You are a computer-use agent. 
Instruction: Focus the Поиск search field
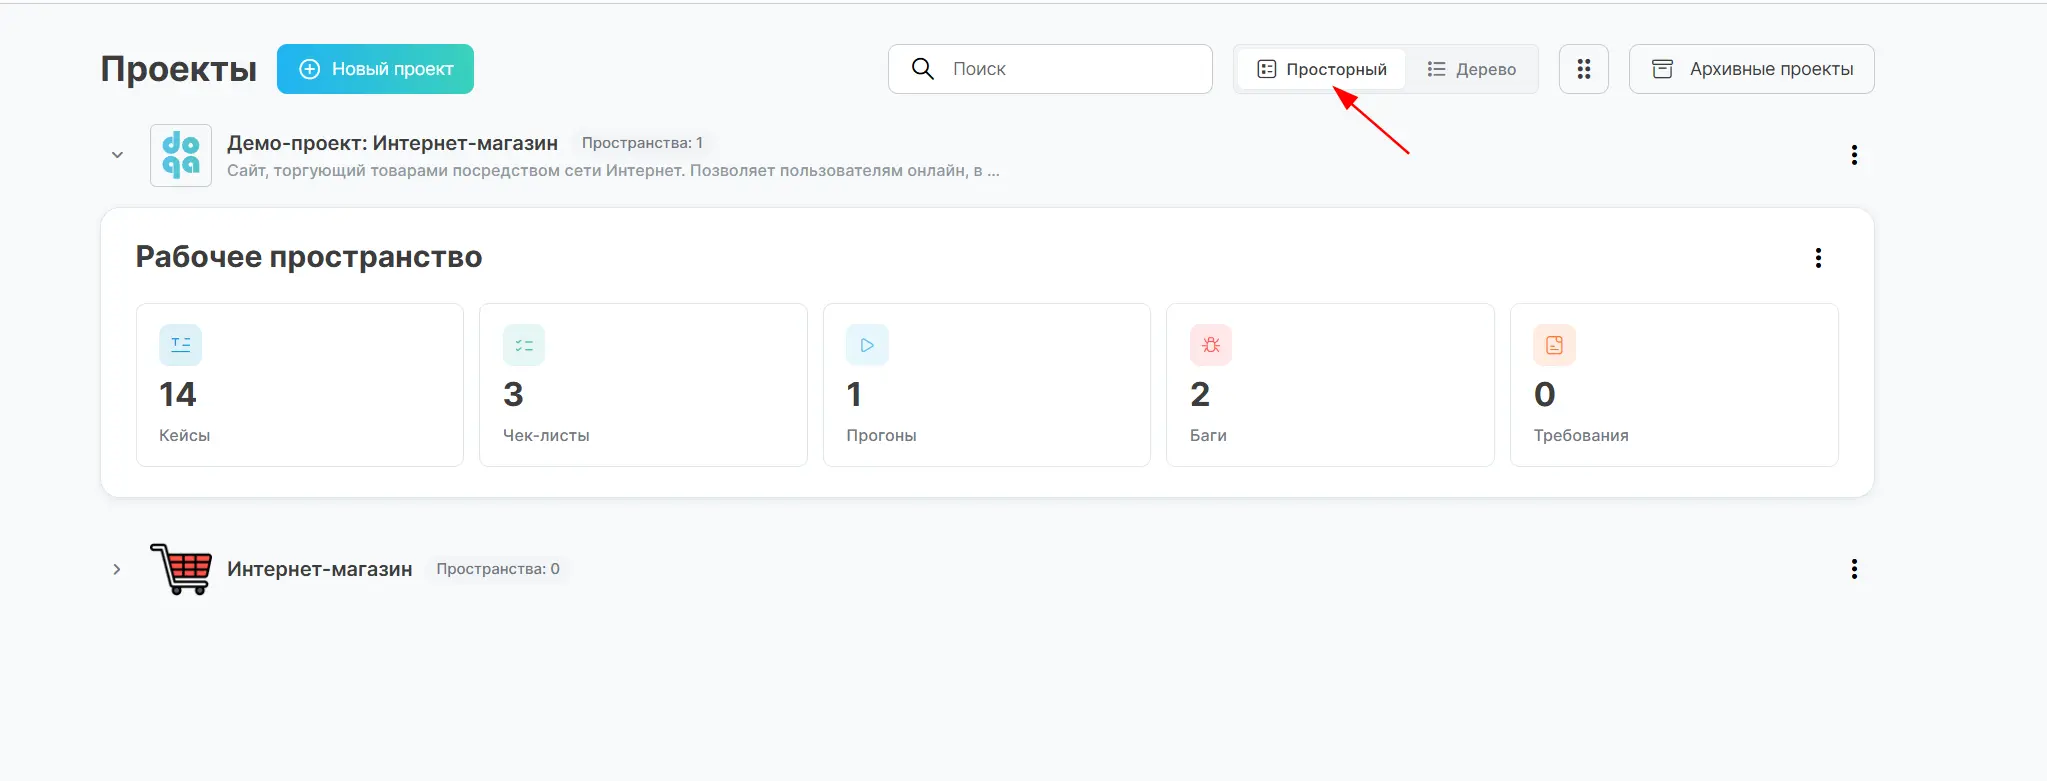point(1050,69)
